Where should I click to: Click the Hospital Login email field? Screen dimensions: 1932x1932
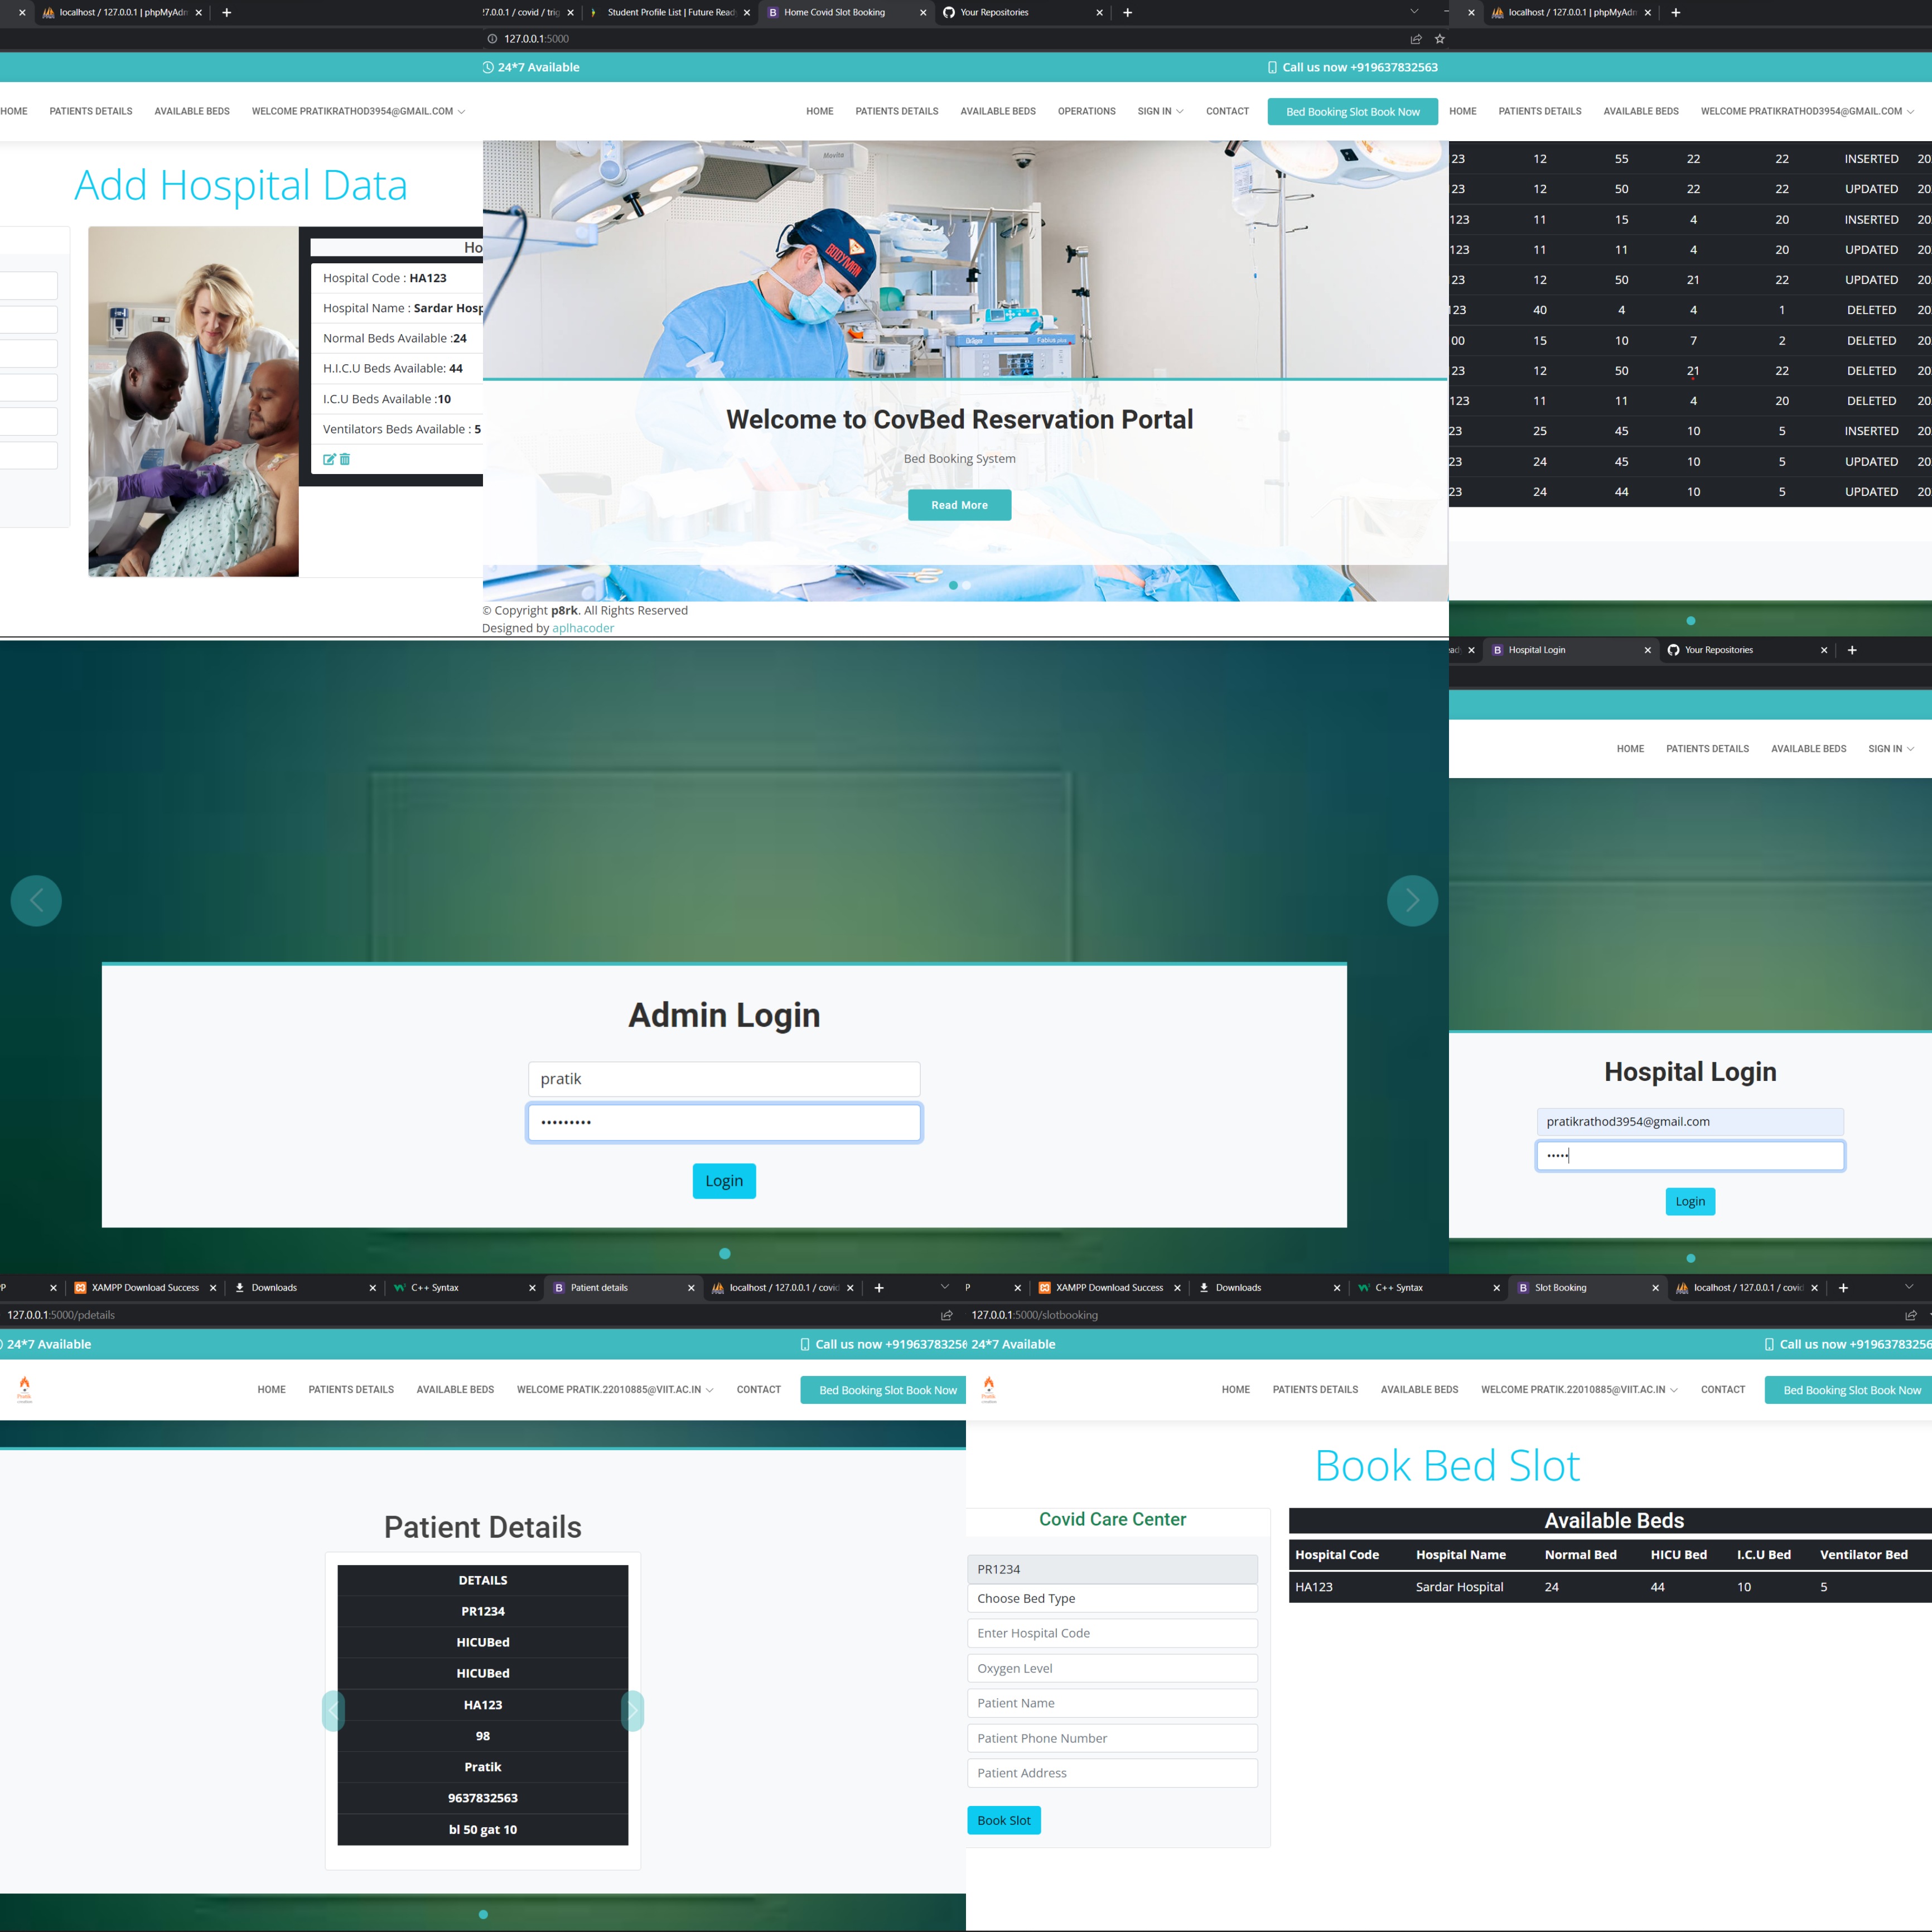click(1690, 1121)
